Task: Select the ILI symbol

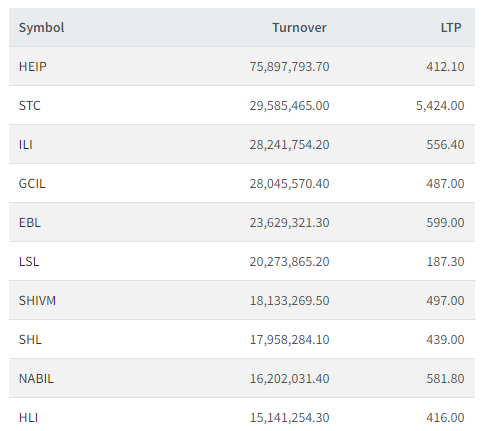Action: pyautogui.click(x=26, y=145)
